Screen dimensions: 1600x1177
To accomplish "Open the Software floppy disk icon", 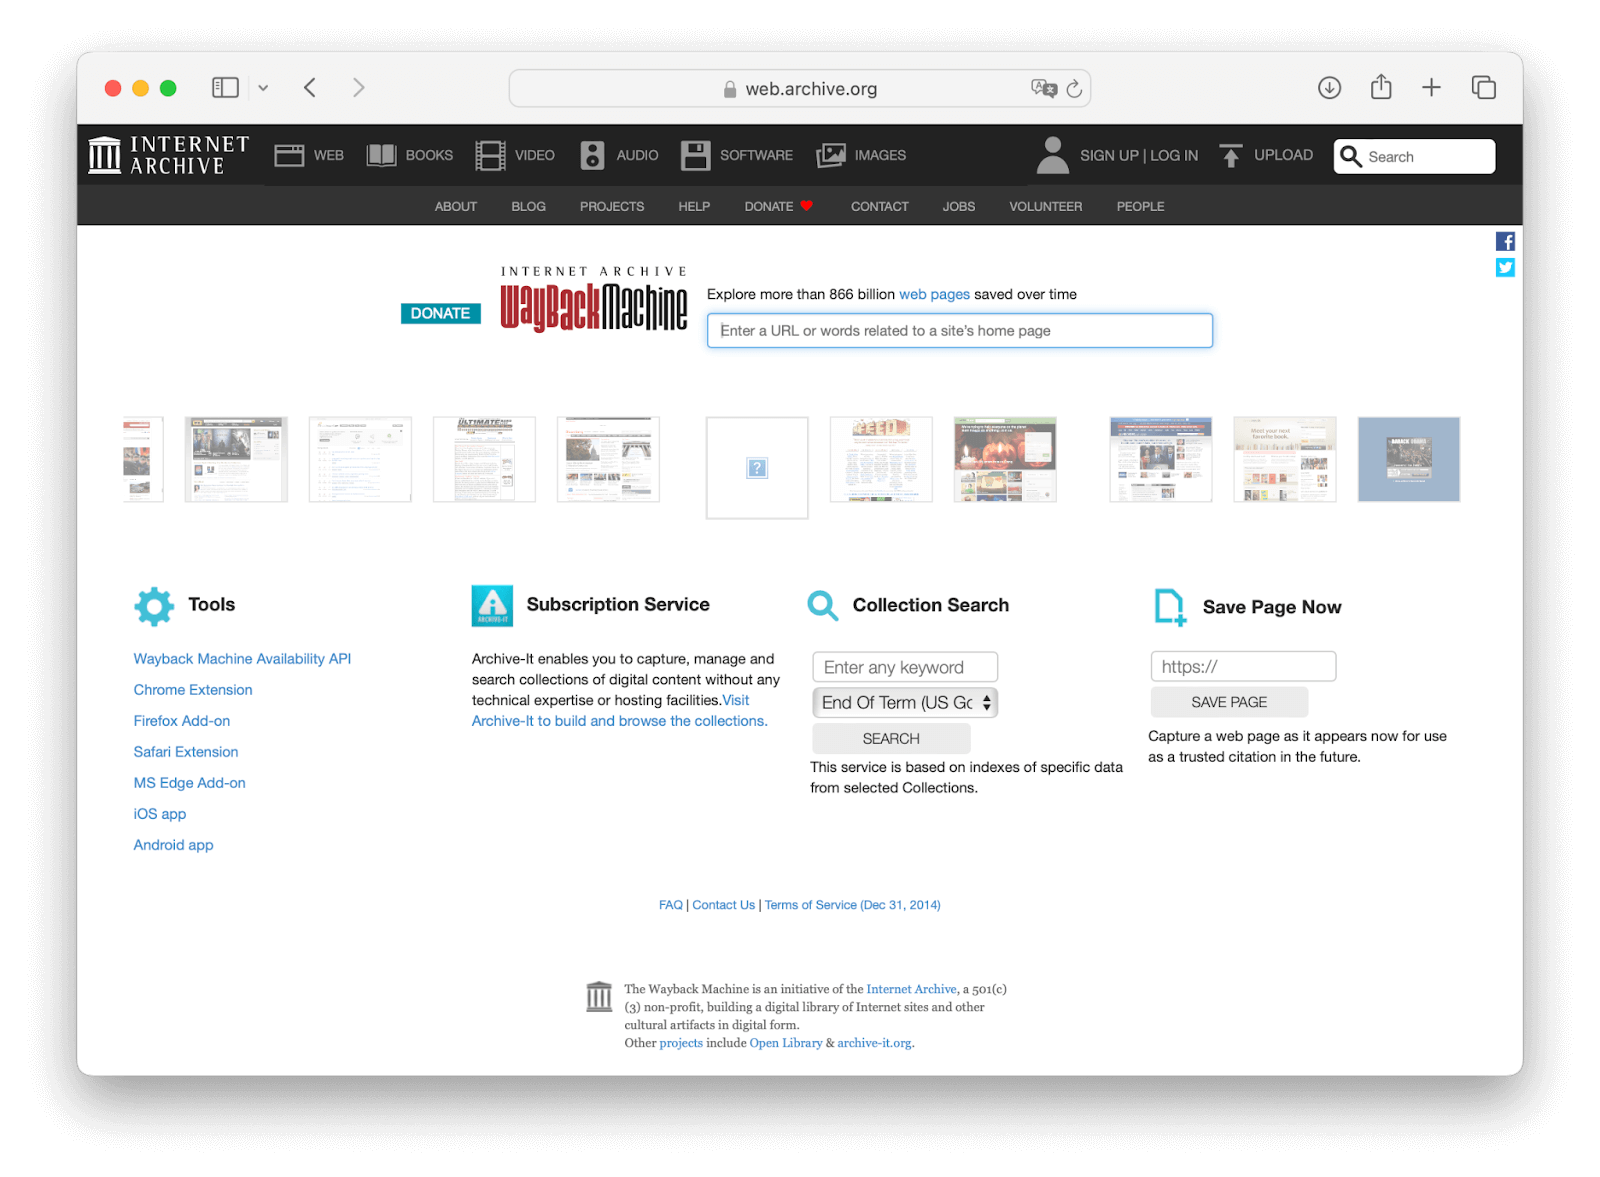I will coord(695,155).
